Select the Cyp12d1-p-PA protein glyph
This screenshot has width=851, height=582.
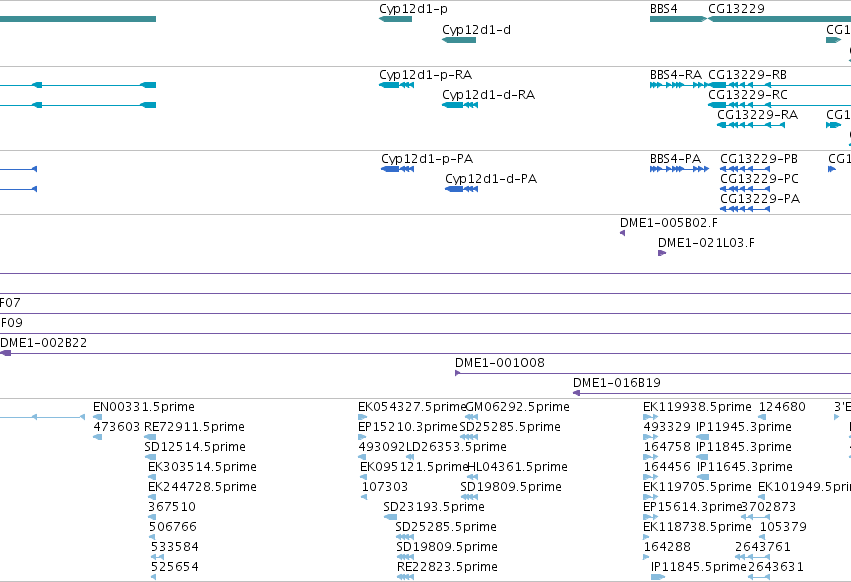(398, 169)
